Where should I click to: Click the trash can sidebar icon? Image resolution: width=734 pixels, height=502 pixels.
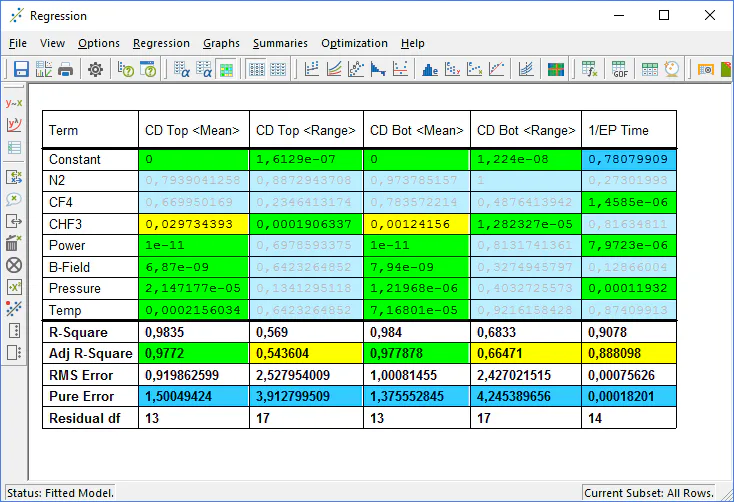(x=14, y=243)
